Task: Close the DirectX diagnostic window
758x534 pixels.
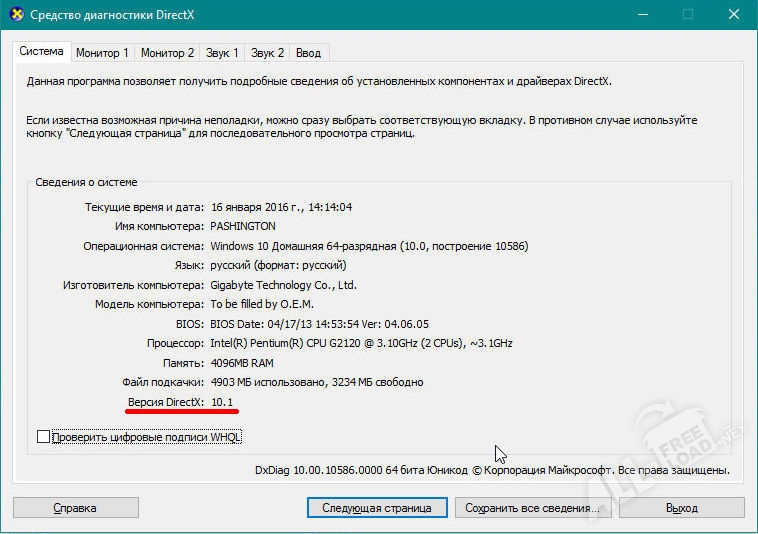Action: (733, 15)
